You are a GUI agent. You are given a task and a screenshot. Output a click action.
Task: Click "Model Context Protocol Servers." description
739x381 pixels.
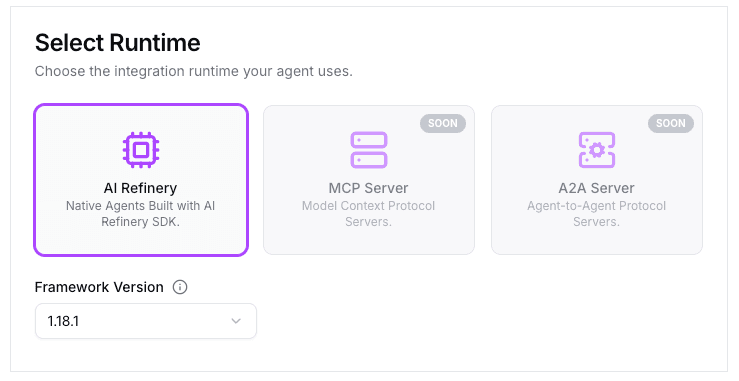tap(369, 214)
